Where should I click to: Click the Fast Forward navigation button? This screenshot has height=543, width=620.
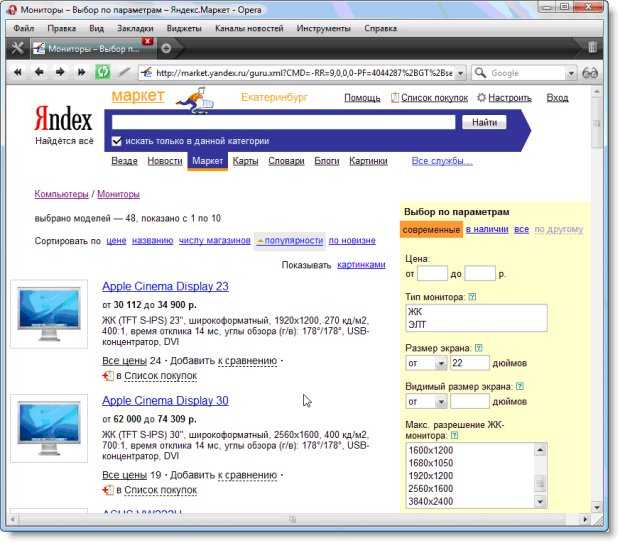click(x=81, y=72)
